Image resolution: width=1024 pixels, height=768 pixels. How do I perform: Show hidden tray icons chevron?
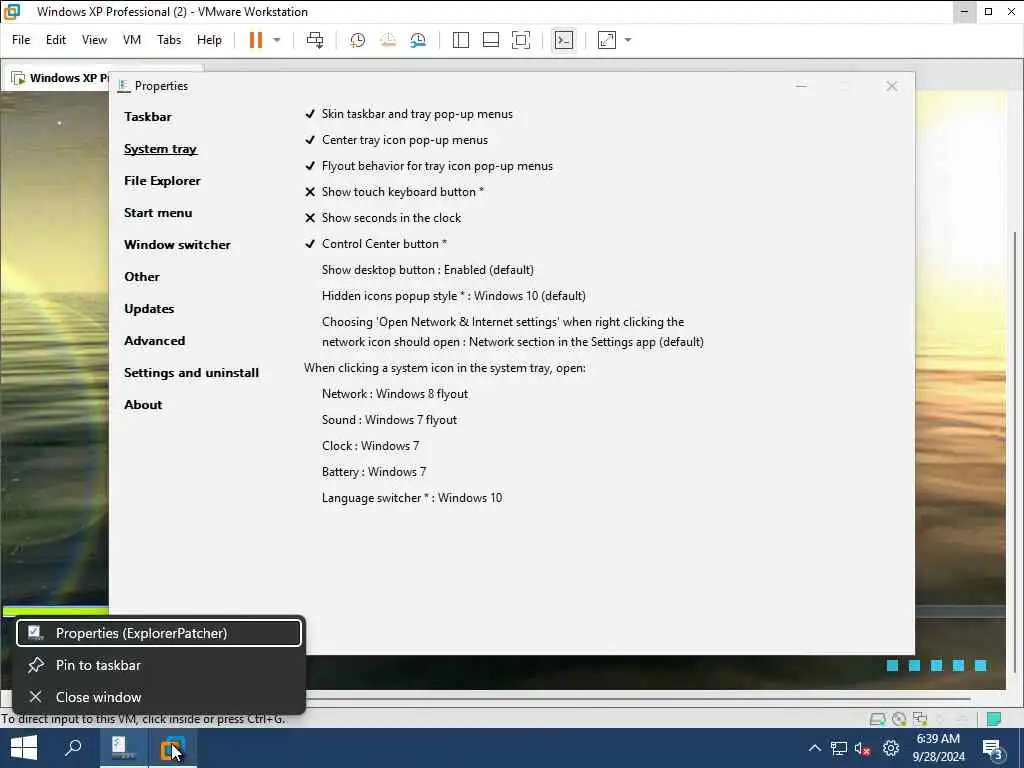pos(814,748)
